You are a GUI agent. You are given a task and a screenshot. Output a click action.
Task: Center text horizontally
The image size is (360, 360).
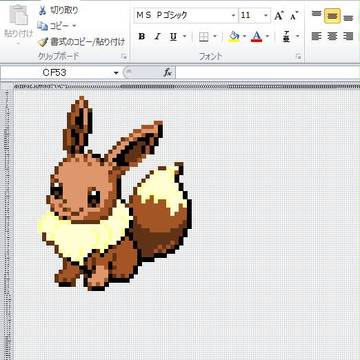332,36
